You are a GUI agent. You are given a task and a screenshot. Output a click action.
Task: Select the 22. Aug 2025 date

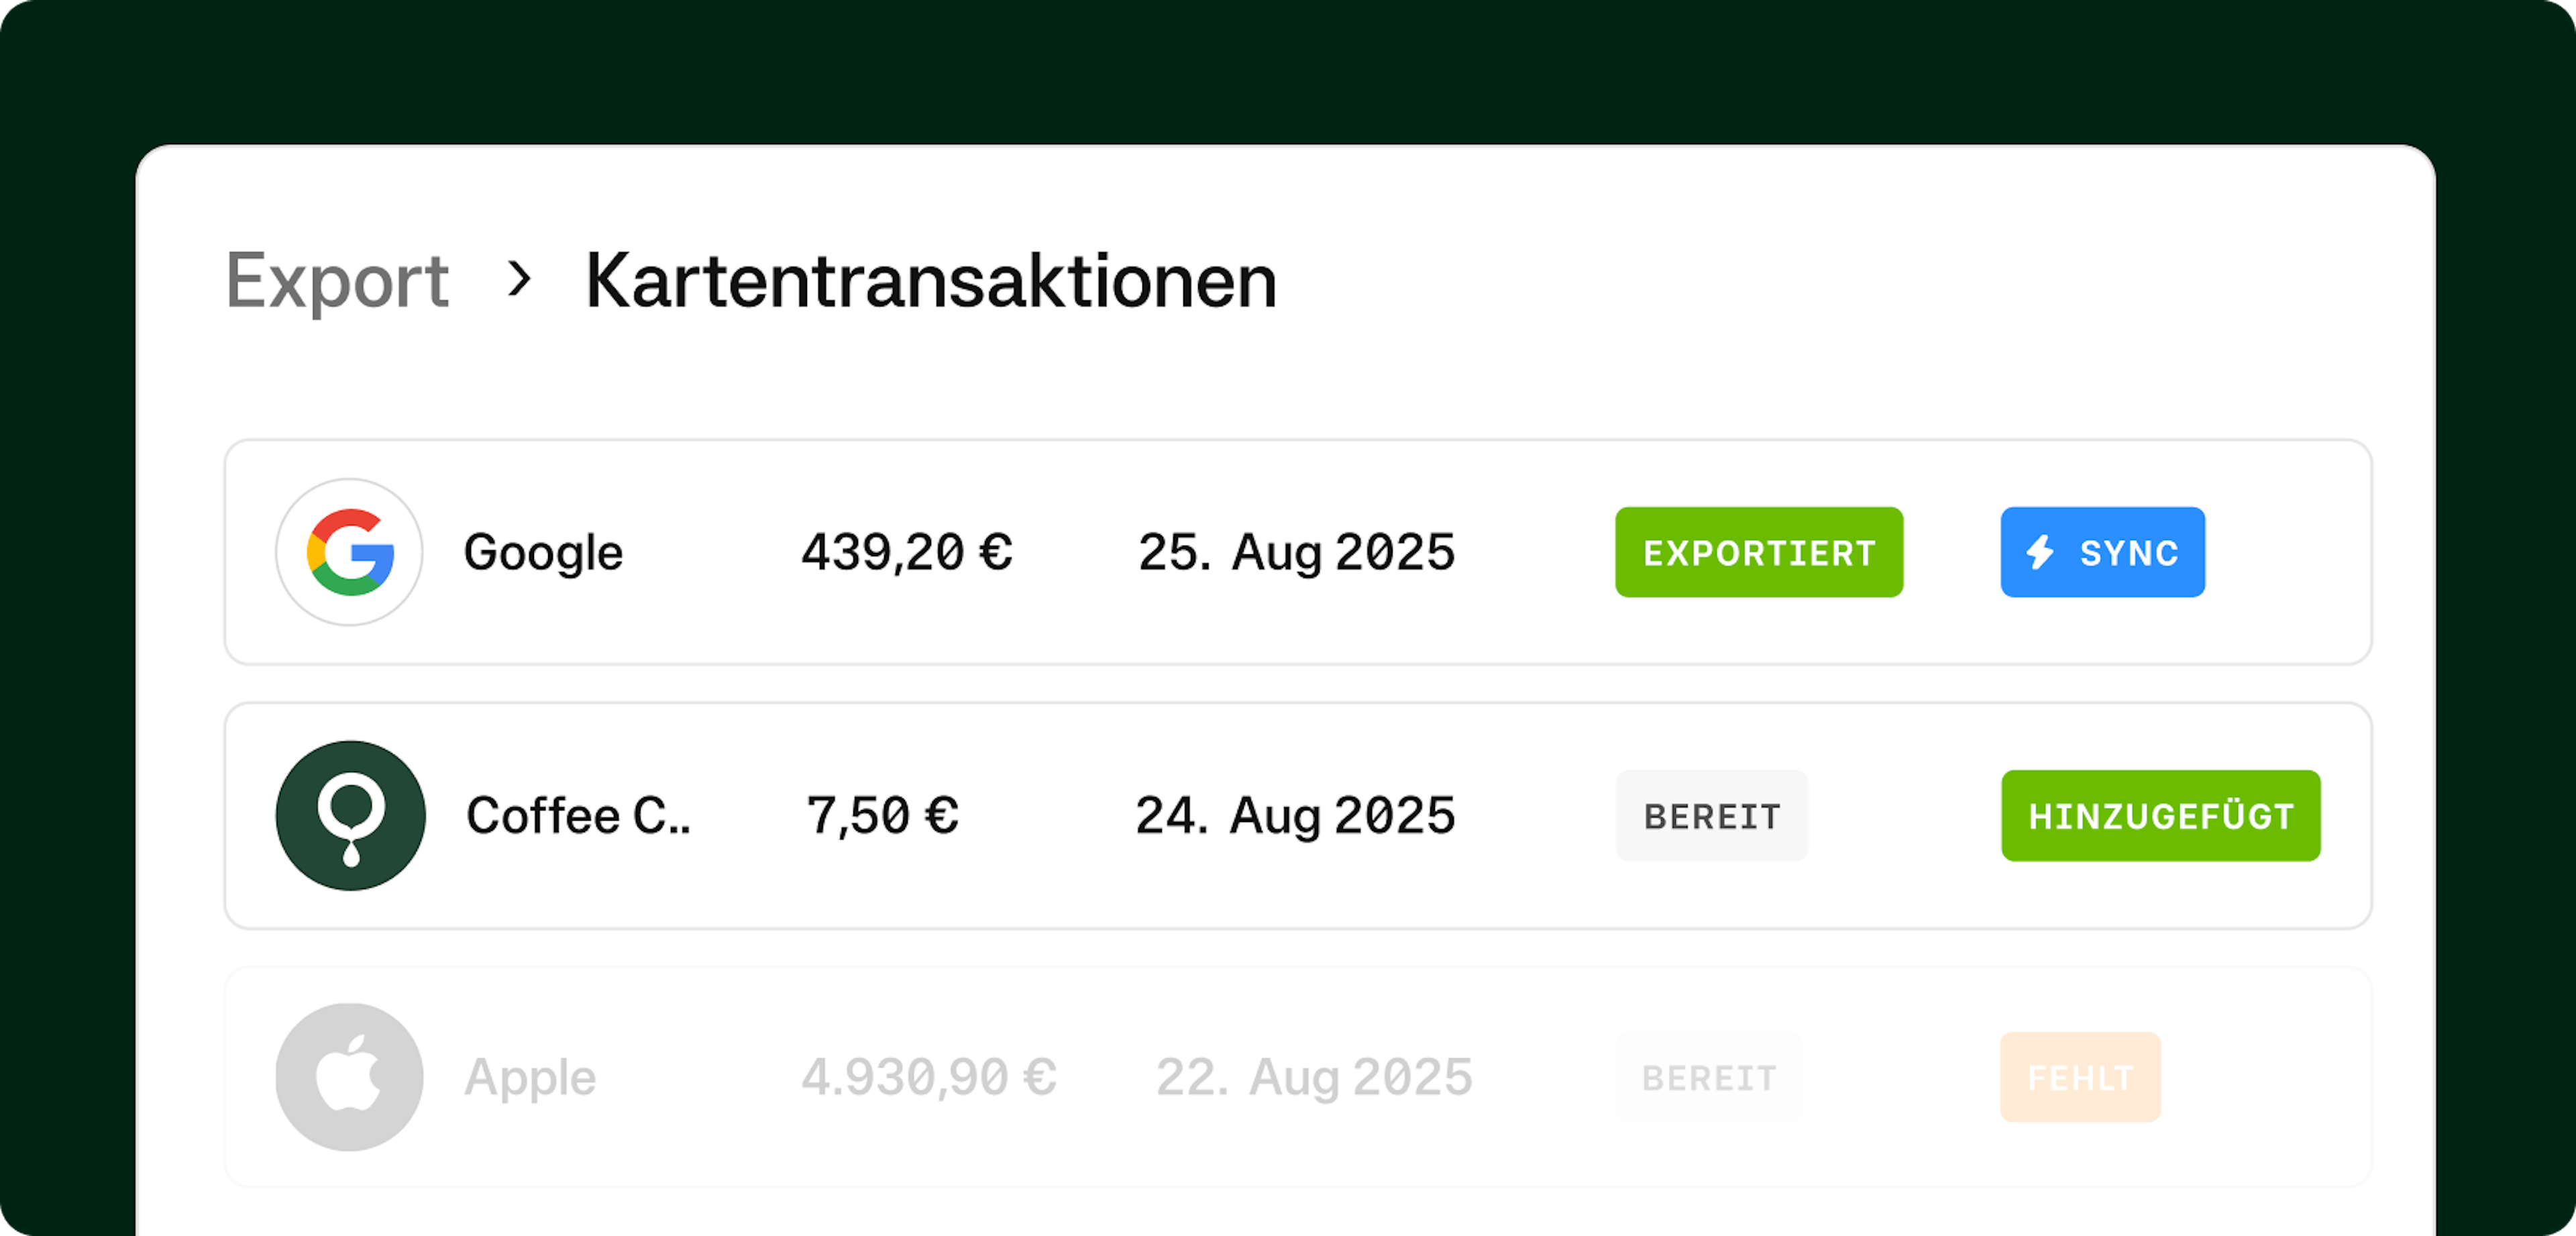1314,1078
